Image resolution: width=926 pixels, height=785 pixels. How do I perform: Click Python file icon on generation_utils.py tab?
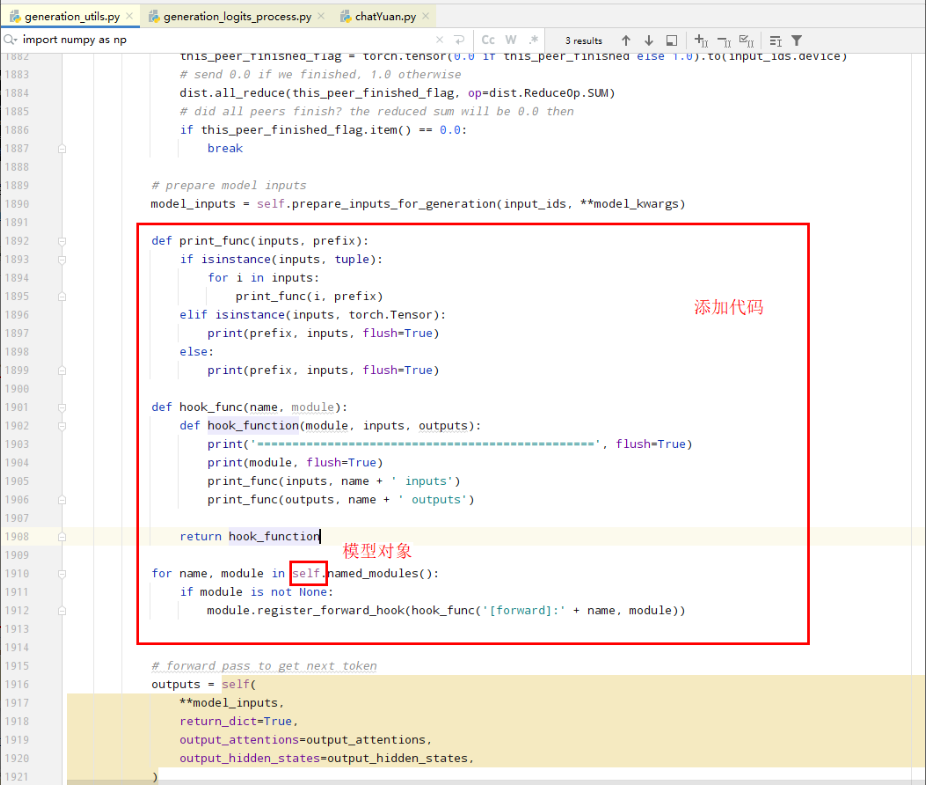click(x=15, y=17)
